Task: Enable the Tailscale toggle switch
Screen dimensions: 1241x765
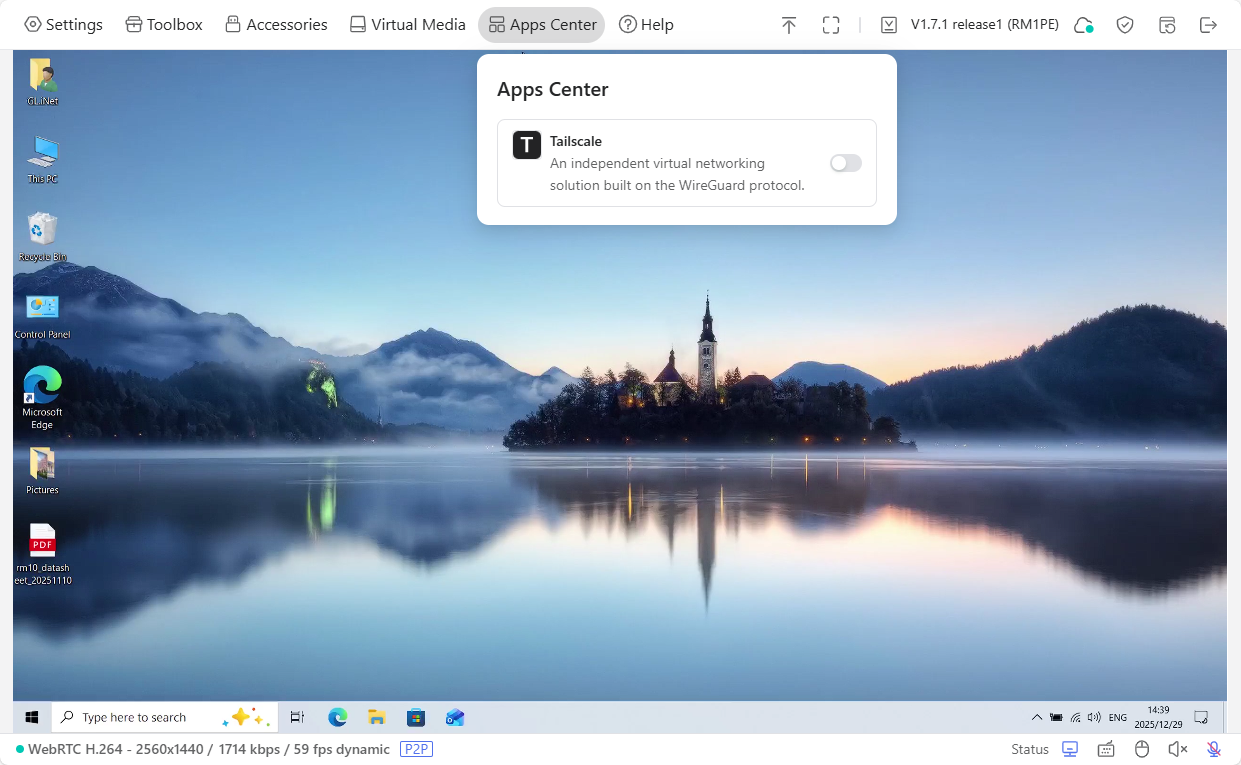Action: 845,163
